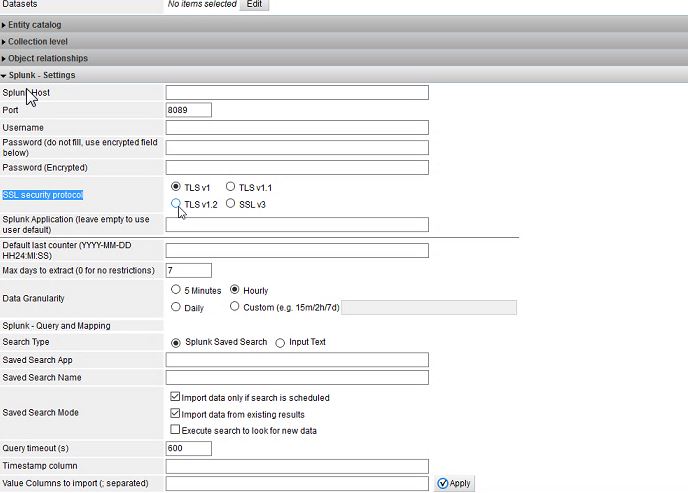Enable Execute search to look for new data
The width and height of the screenshot is (688, 493).
pos(175,429)
